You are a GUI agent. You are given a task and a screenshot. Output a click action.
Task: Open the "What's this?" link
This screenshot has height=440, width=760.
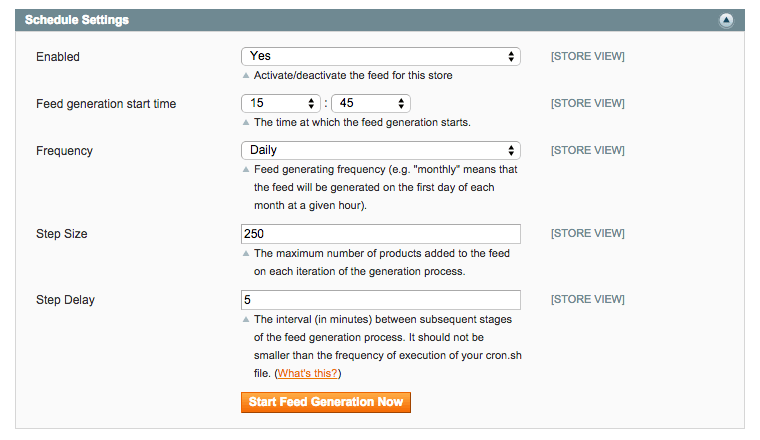[308, 373]
